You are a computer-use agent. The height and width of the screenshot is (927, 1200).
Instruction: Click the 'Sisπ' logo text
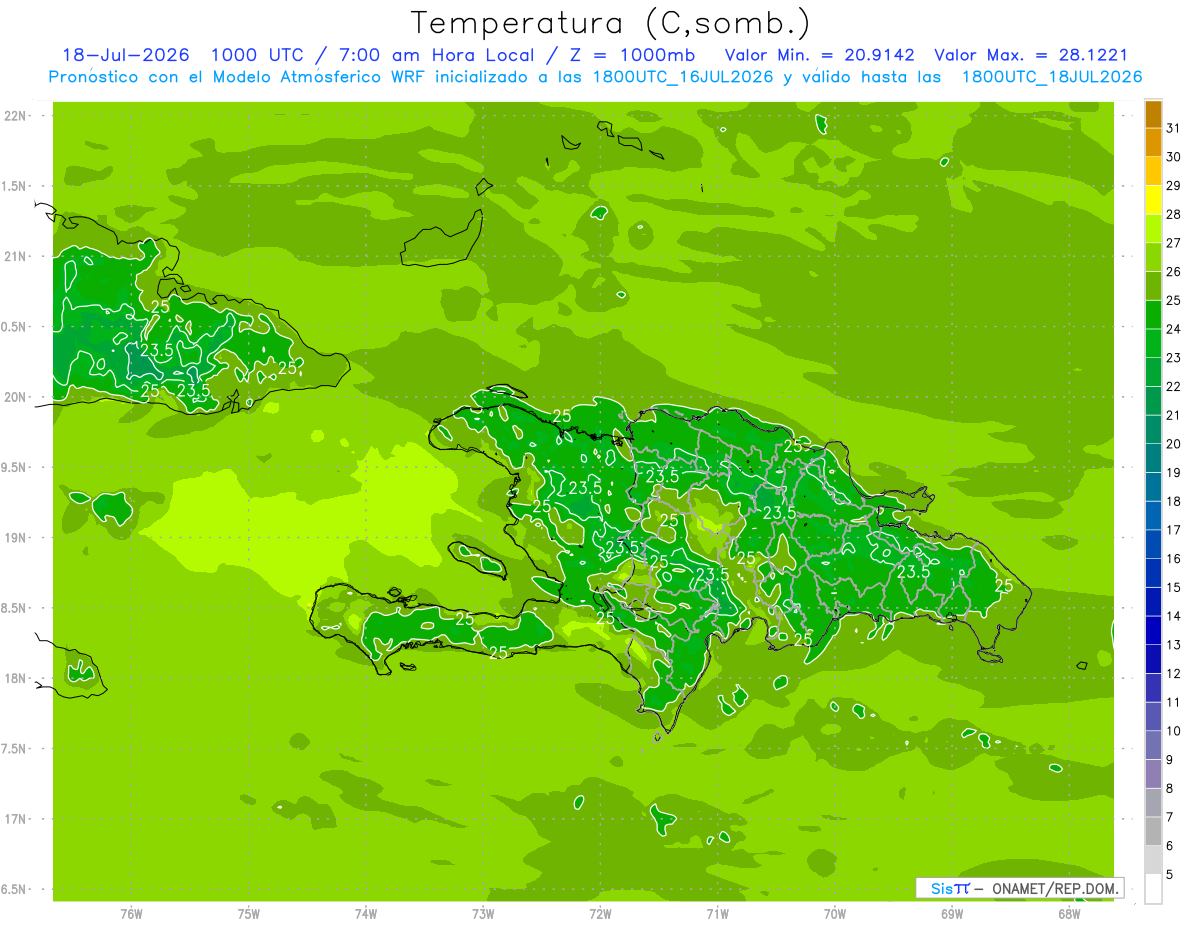950,888
